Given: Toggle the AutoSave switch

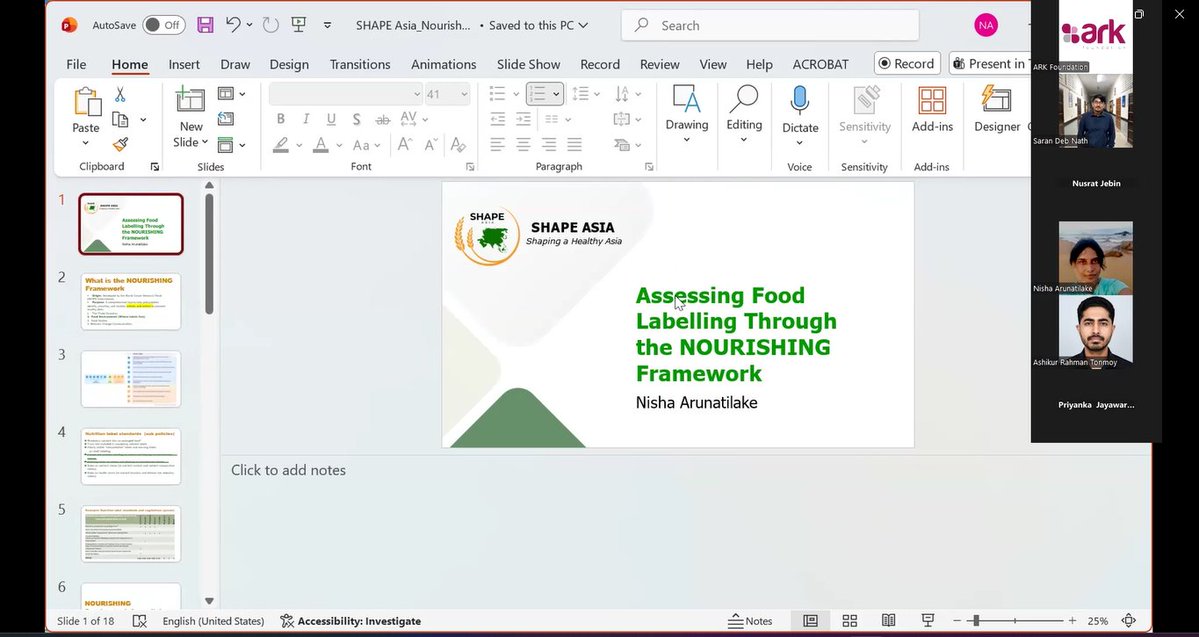Looking at the screenshot, I should click(164, 25).
